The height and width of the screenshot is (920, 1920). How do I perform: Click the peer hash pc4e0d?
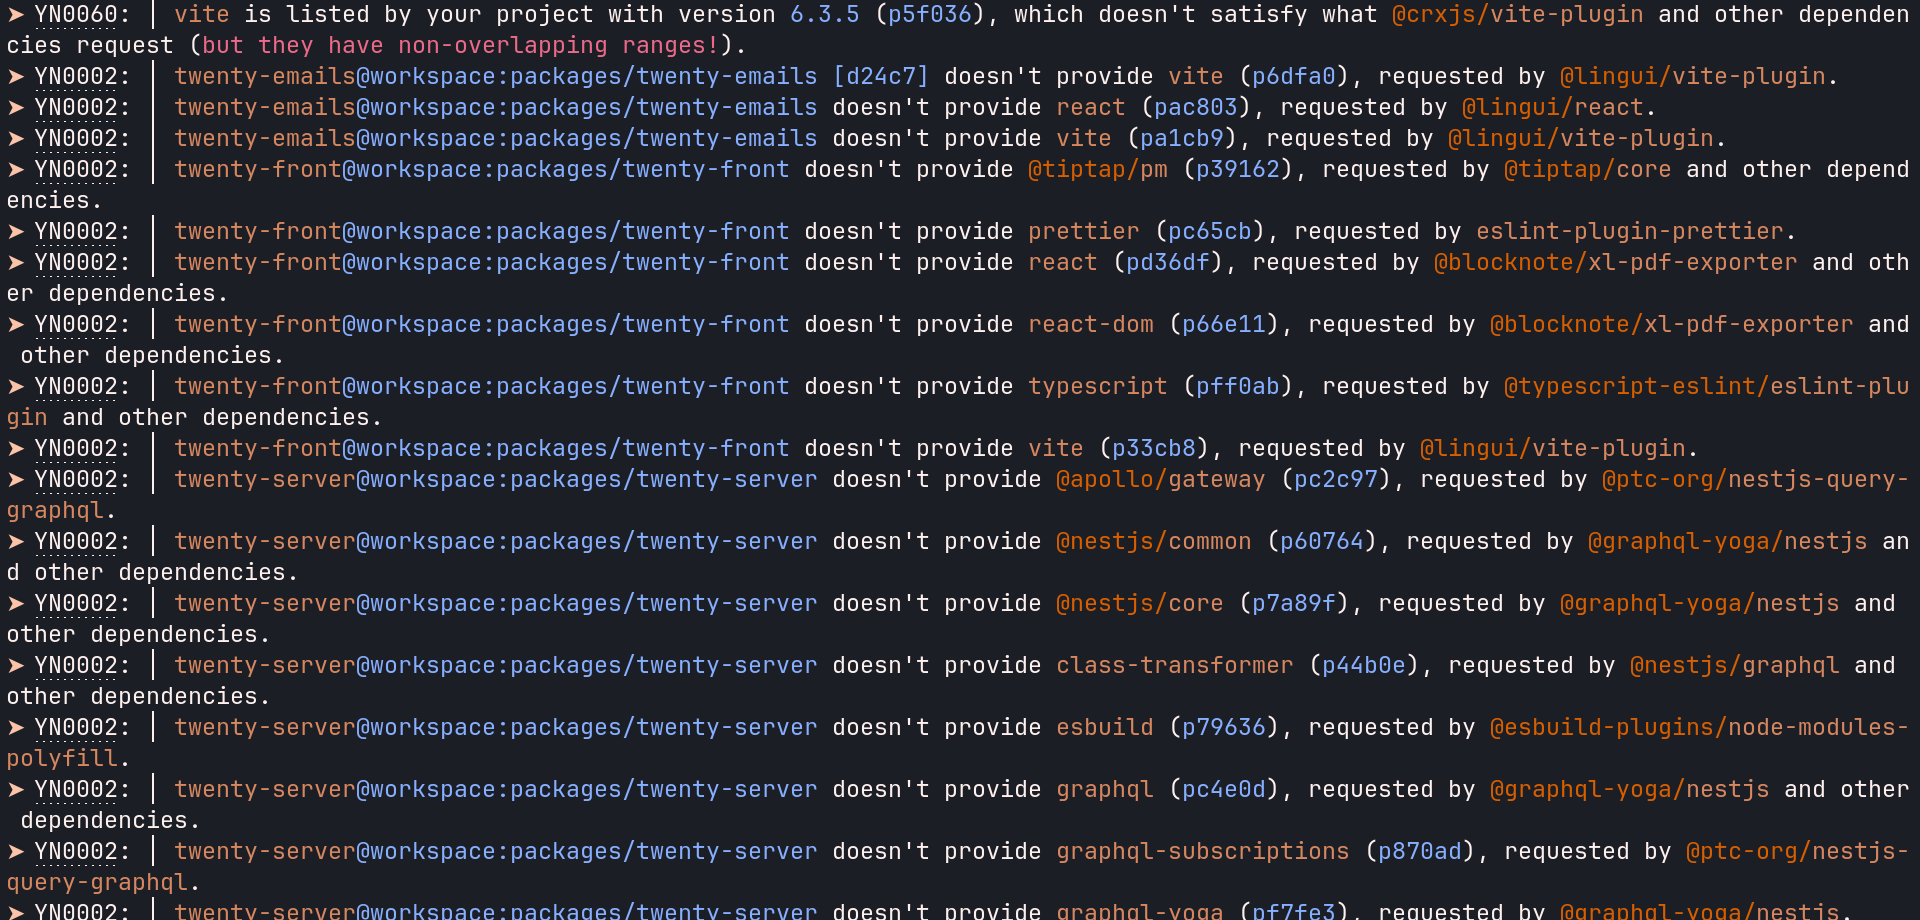1224,790
